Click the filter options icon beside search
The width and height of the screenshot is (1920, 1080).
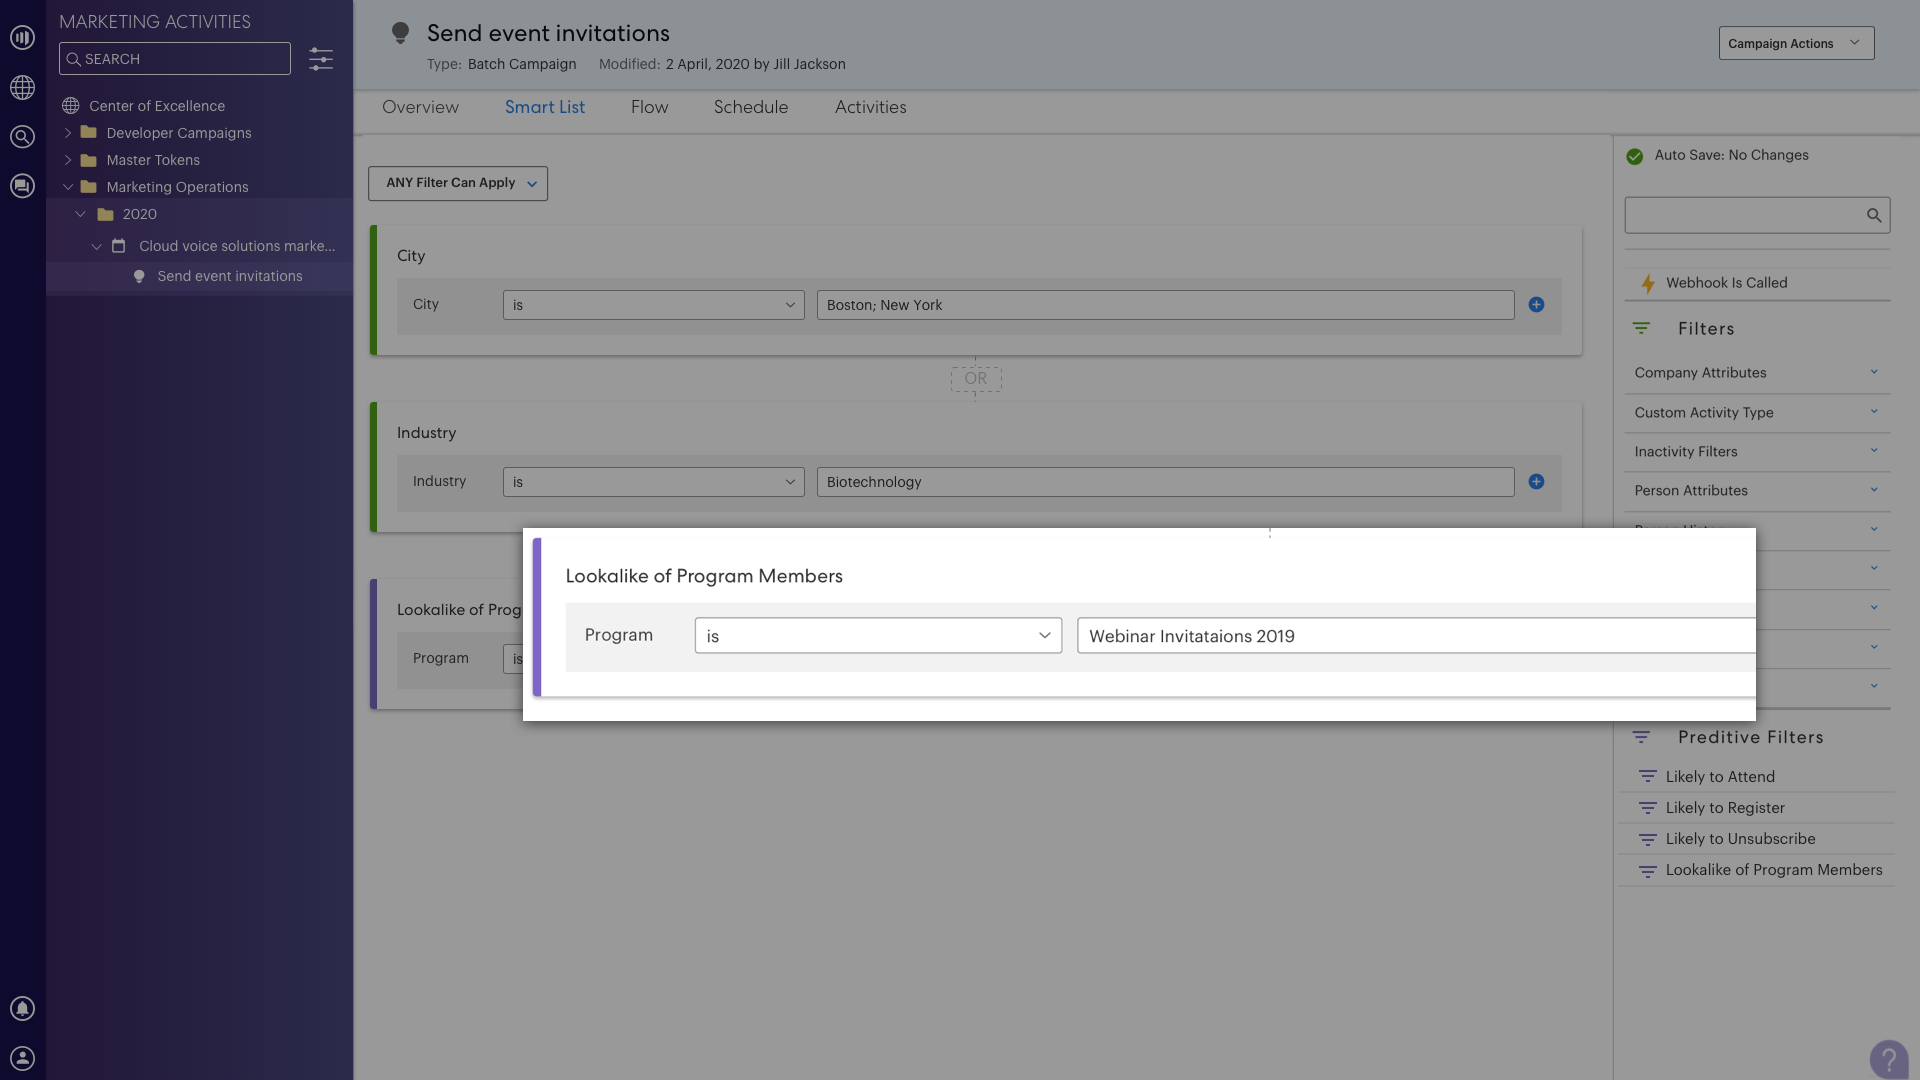pos(320,59)
